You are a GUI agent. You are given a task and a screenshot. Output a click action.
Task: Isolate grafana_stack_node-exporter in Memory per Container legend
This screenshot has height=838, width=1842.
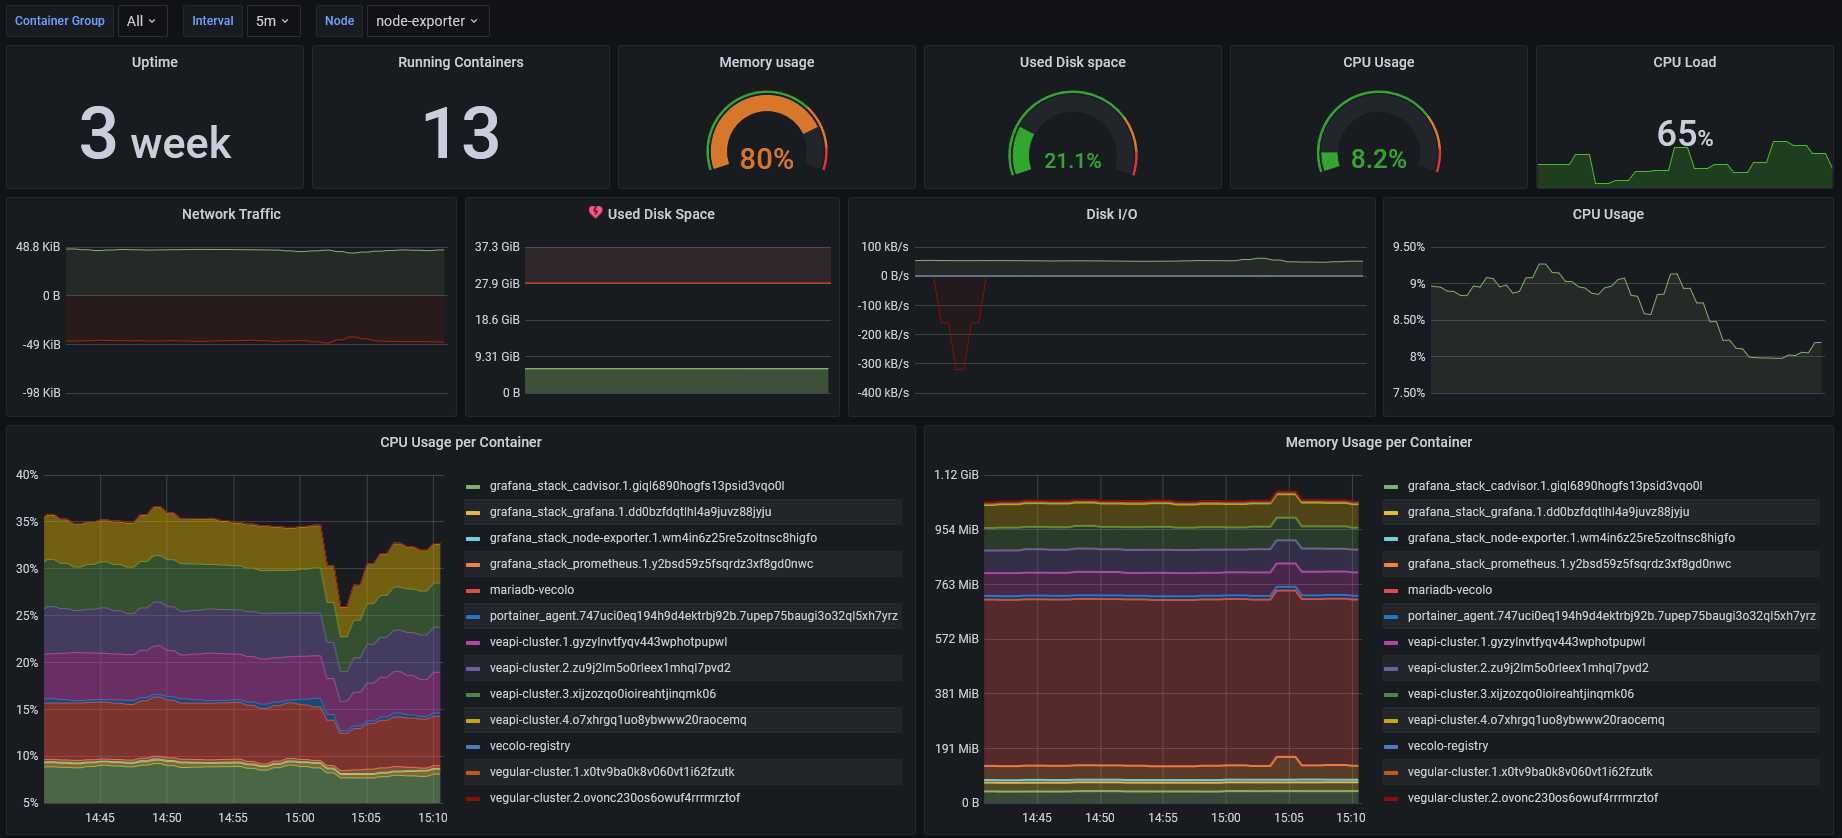(1571, 538)
